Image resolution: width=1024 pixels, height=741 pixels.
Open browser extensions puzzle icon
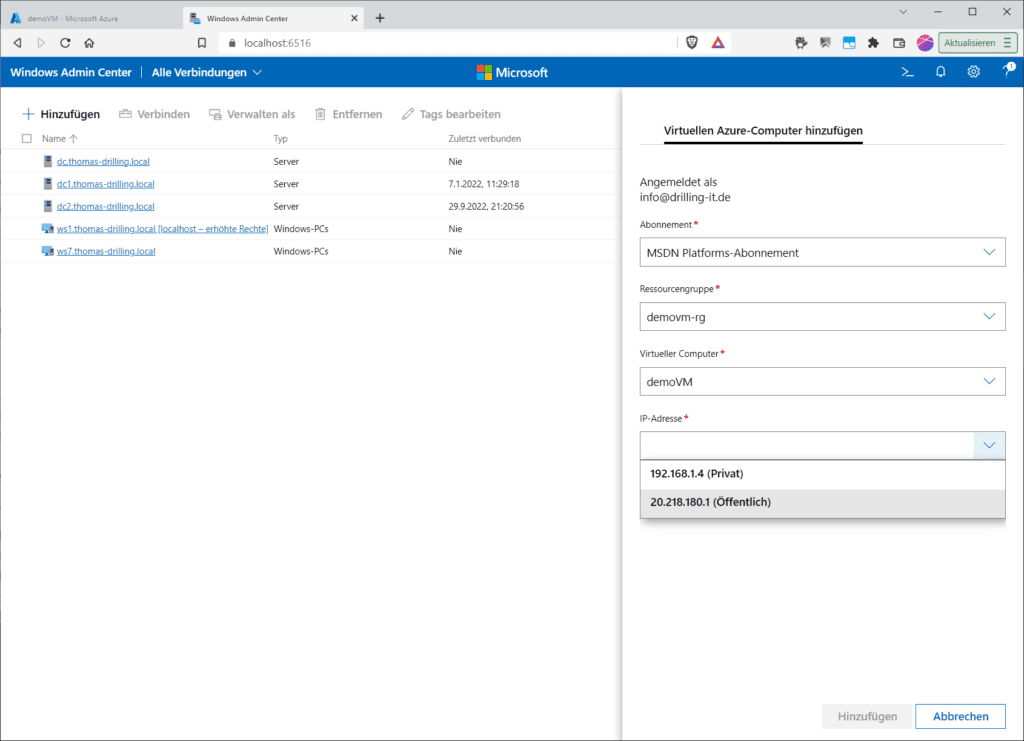tap(874, 43)
